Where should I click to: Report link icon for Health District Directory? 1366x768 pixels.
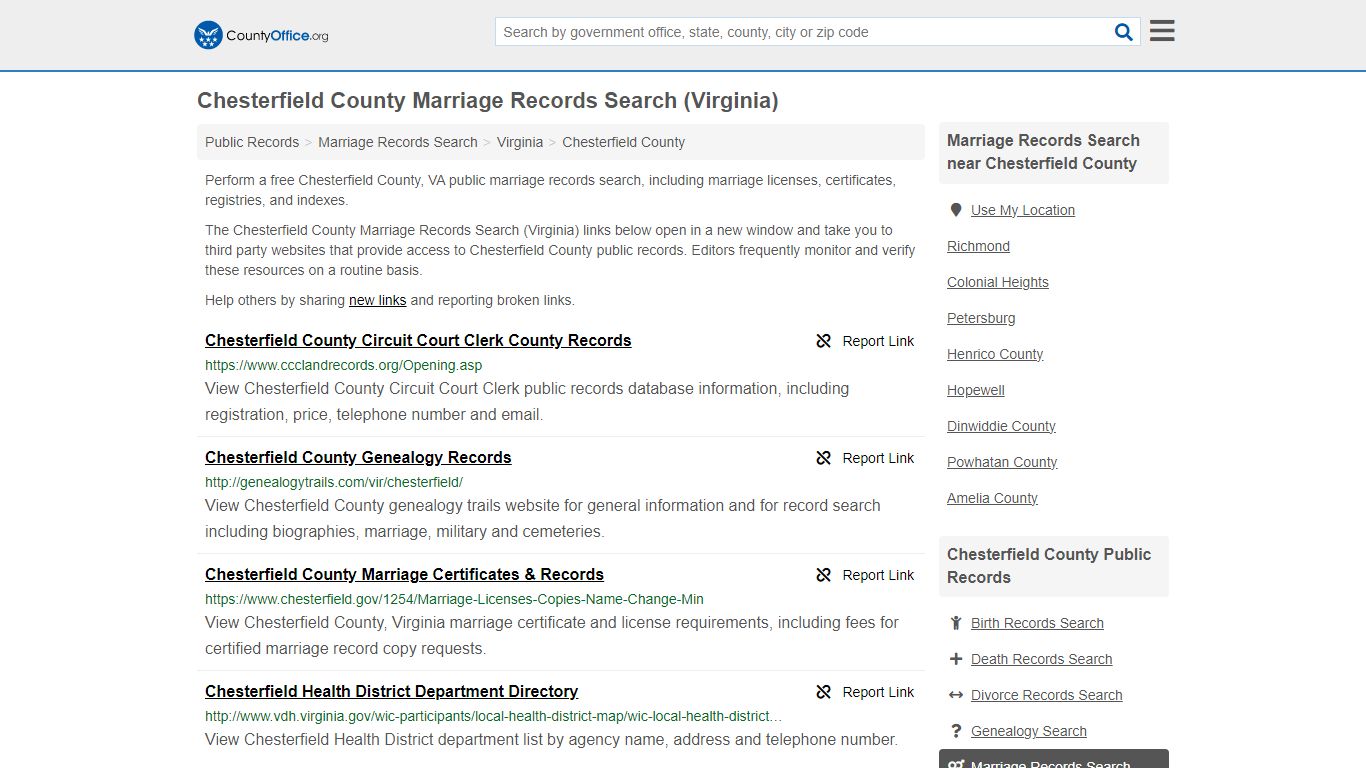point(823,692)
